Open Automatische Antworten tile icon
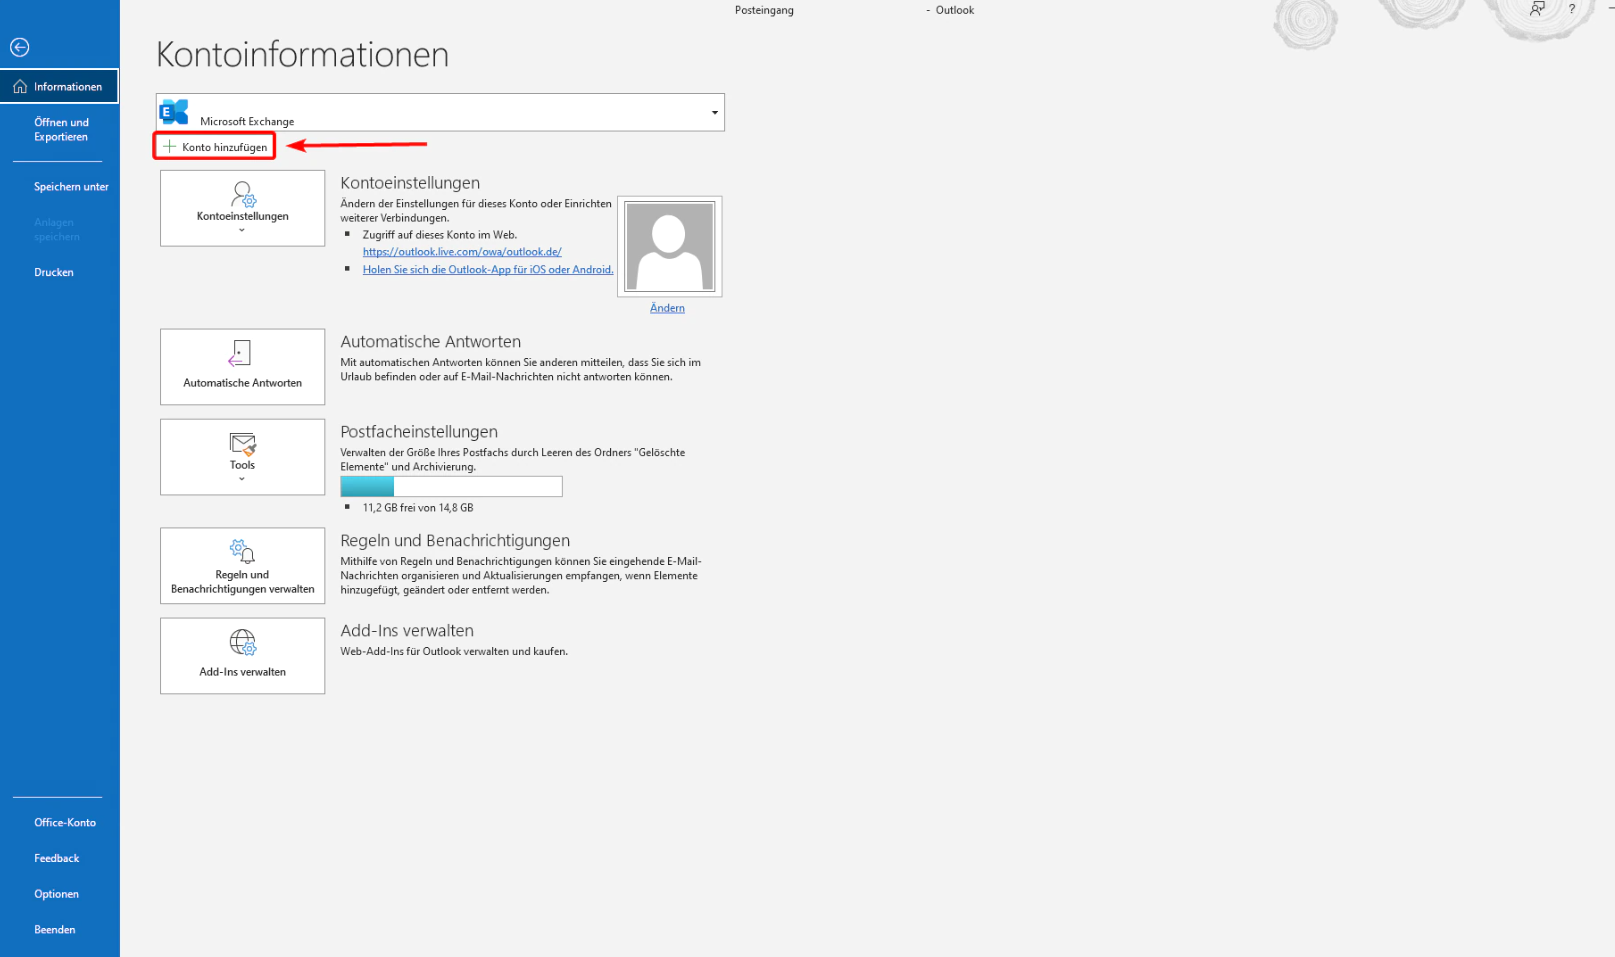The width and height of the screenshot is (1615, 957). (241, 354)
